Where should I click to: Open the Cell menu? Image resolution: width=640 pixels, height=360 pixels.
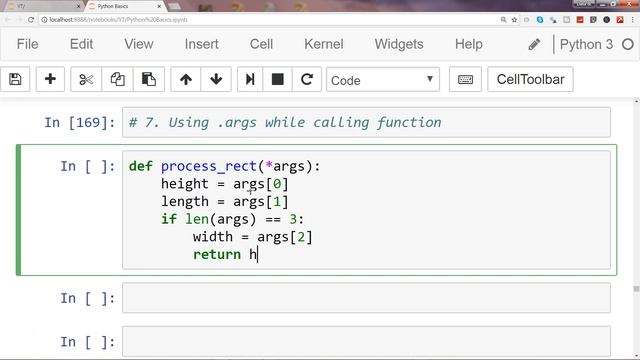261,44
